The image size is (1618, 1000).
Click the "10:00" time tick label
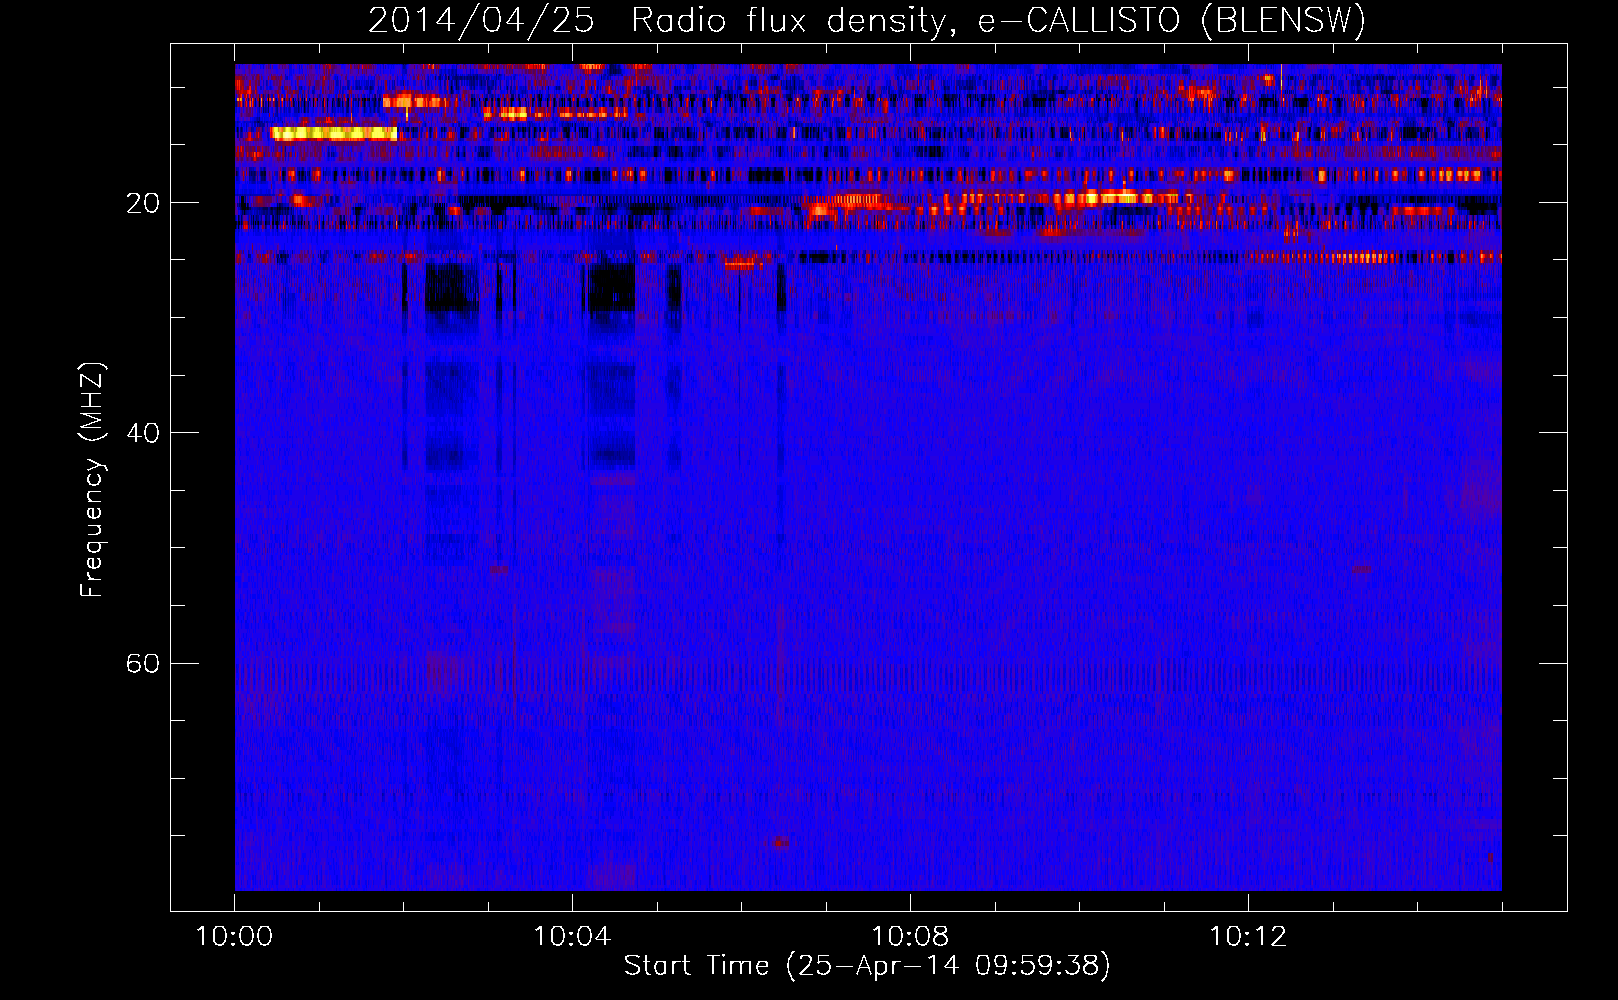234,937
